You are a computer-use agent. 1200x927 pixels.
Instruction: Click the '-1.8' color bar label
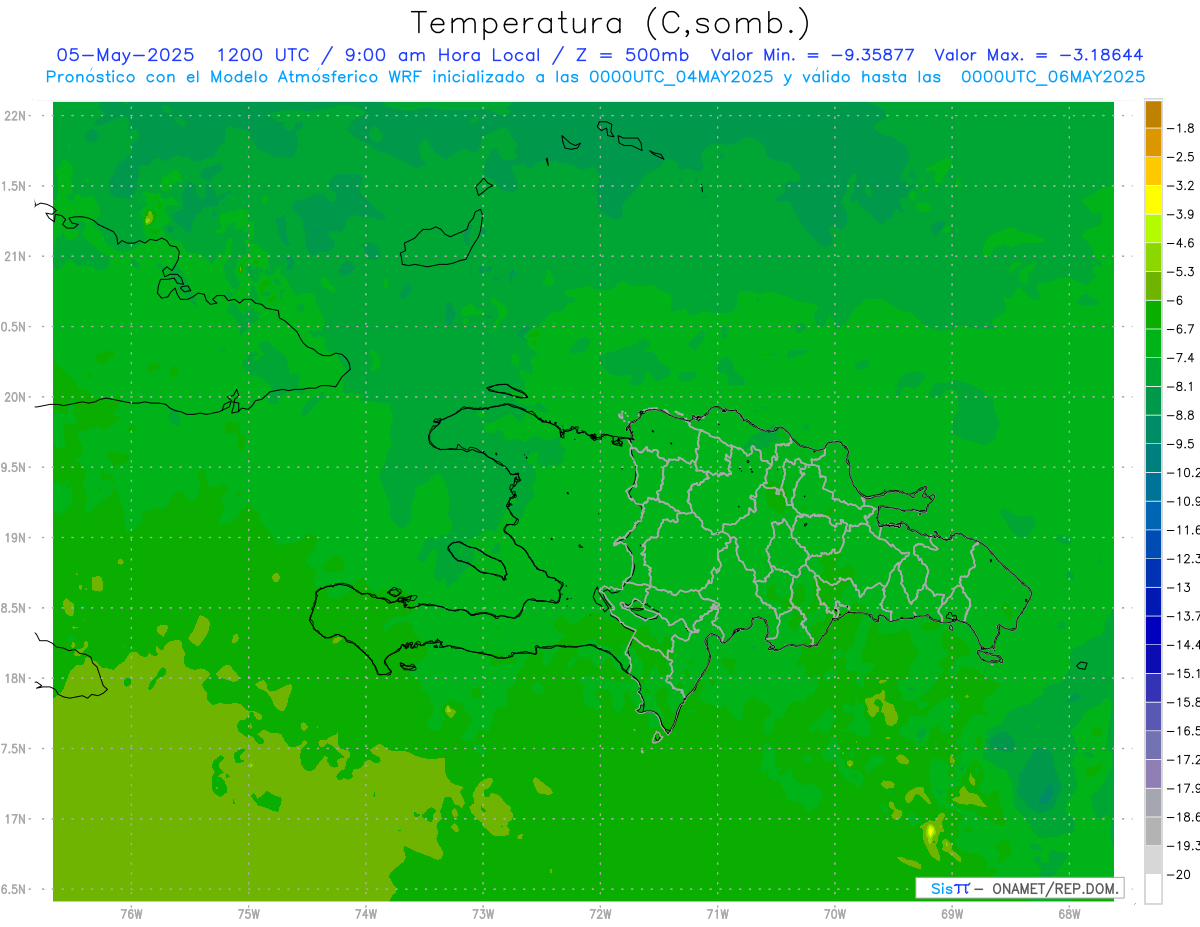click(1183, 128)
